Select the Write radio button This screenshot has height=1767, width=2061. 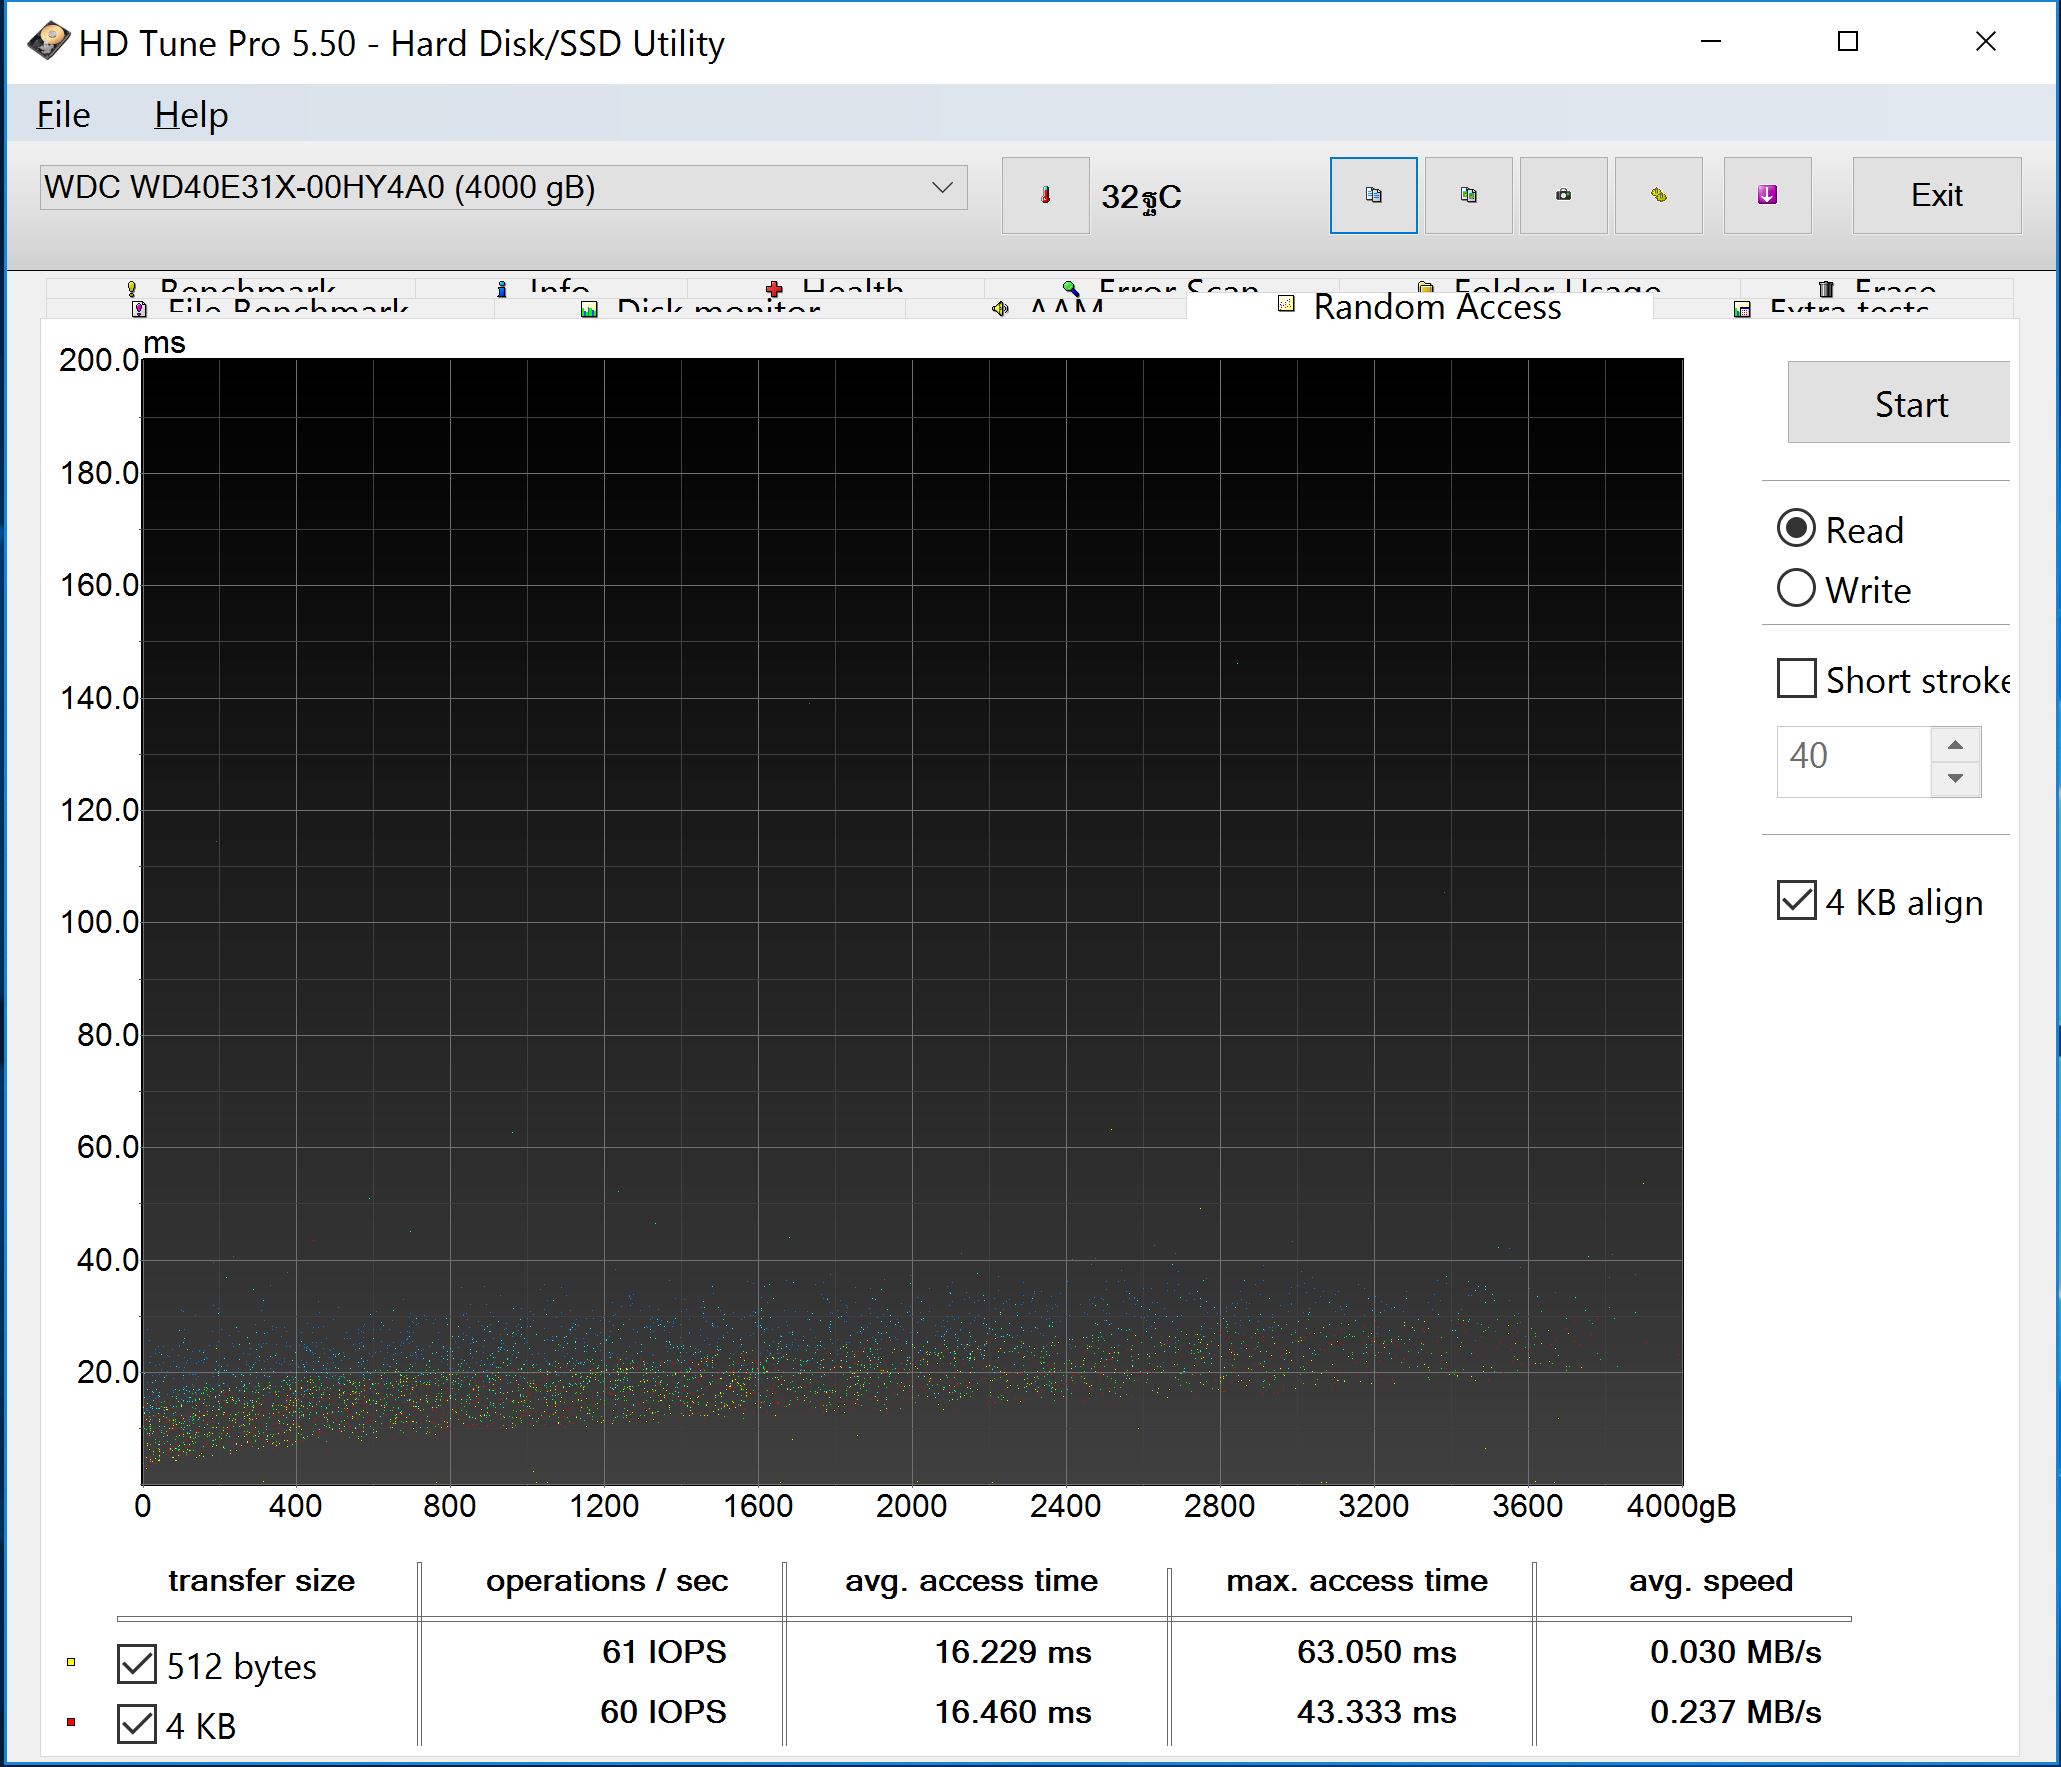pos(1796,589)
